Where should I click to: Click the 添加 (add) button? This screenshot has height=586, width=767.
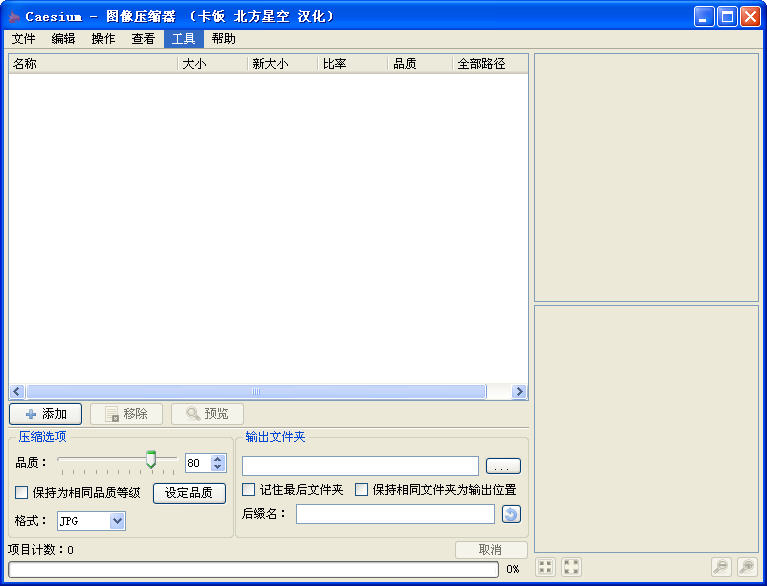tap(45, 414)
